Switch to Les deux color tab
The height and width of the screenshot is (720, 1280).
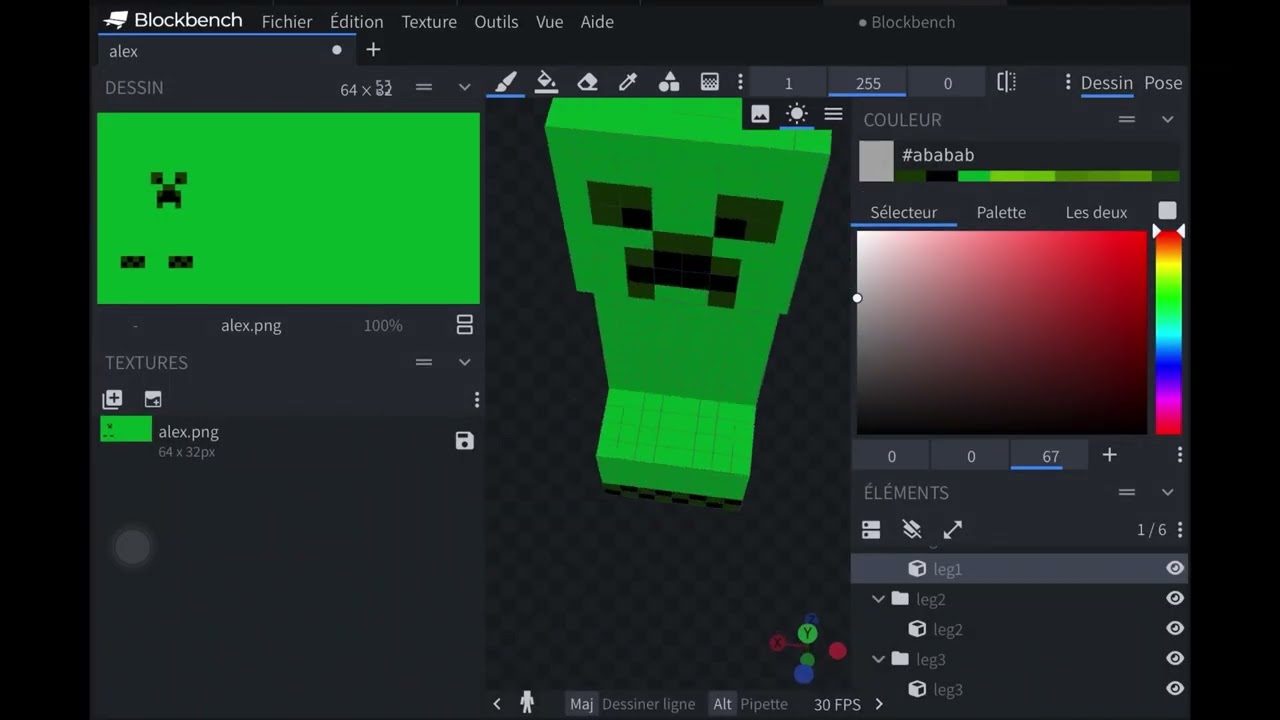point(1096,212)
